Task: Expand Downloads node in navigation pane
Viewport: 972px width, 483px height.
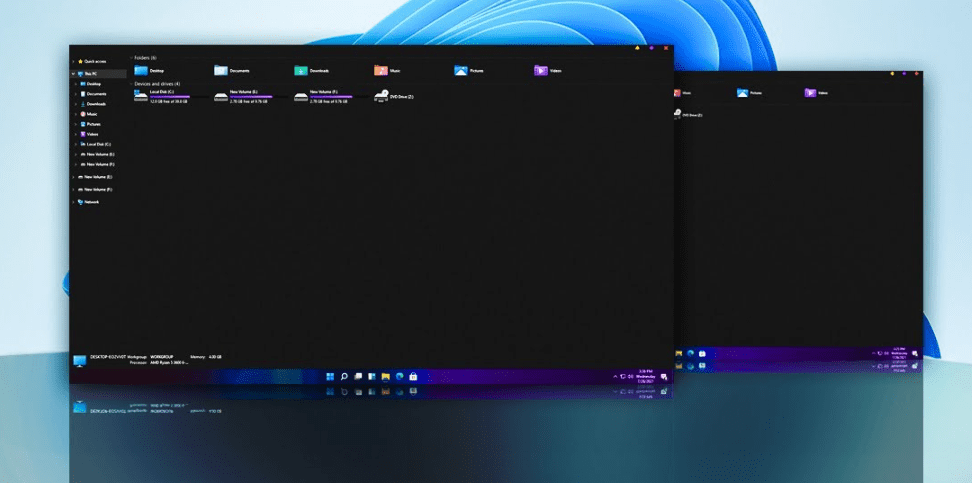Action: (x=76, y=104)
